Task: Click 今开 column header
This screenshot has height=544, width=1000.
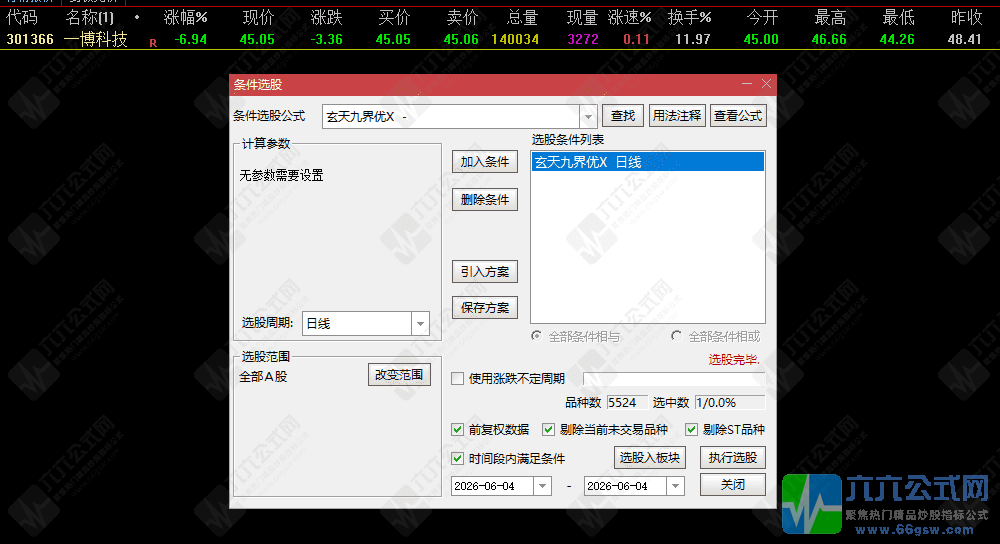Action: (763, 17)
